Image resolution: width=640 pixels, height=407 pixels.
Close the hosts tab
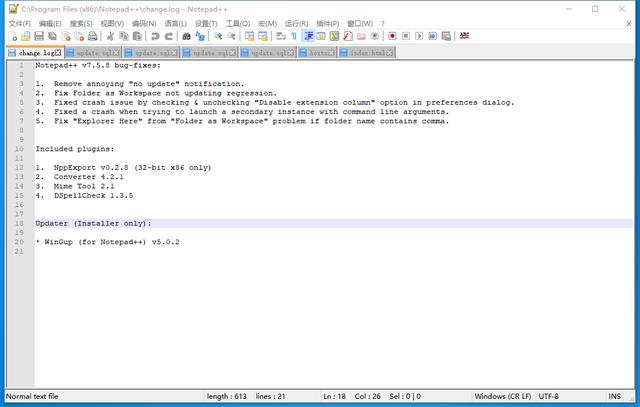[x=331, y=53]
